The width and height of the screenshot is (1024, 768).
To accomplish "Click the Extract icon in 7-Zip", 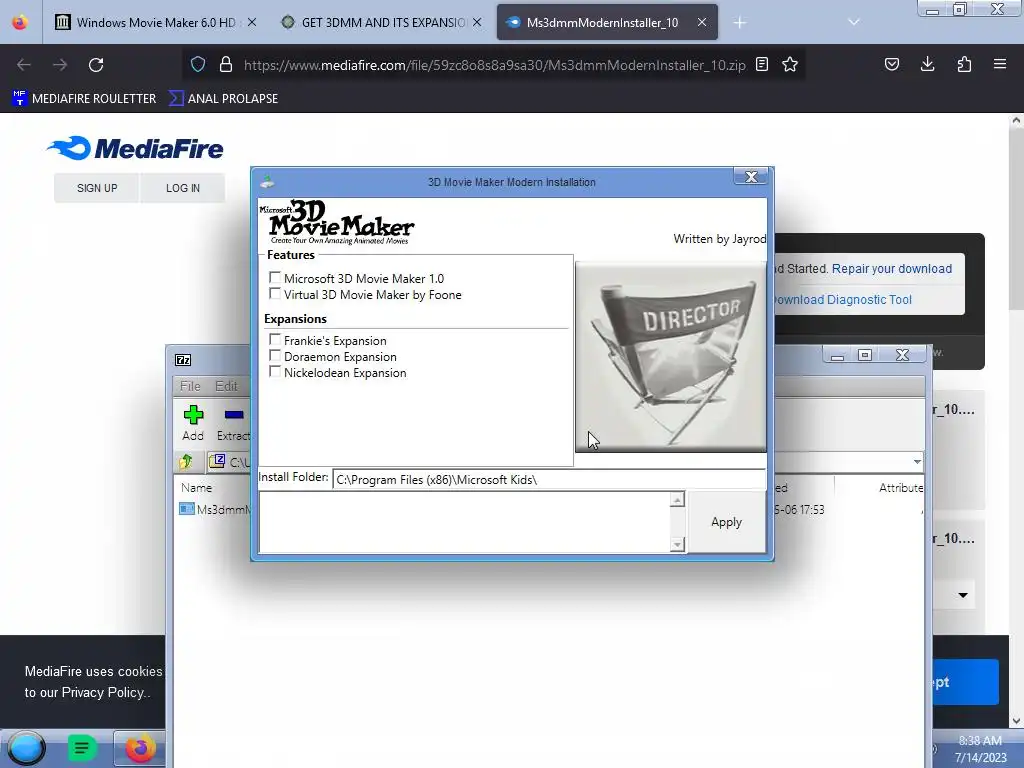I will click(x=233, y=423).
